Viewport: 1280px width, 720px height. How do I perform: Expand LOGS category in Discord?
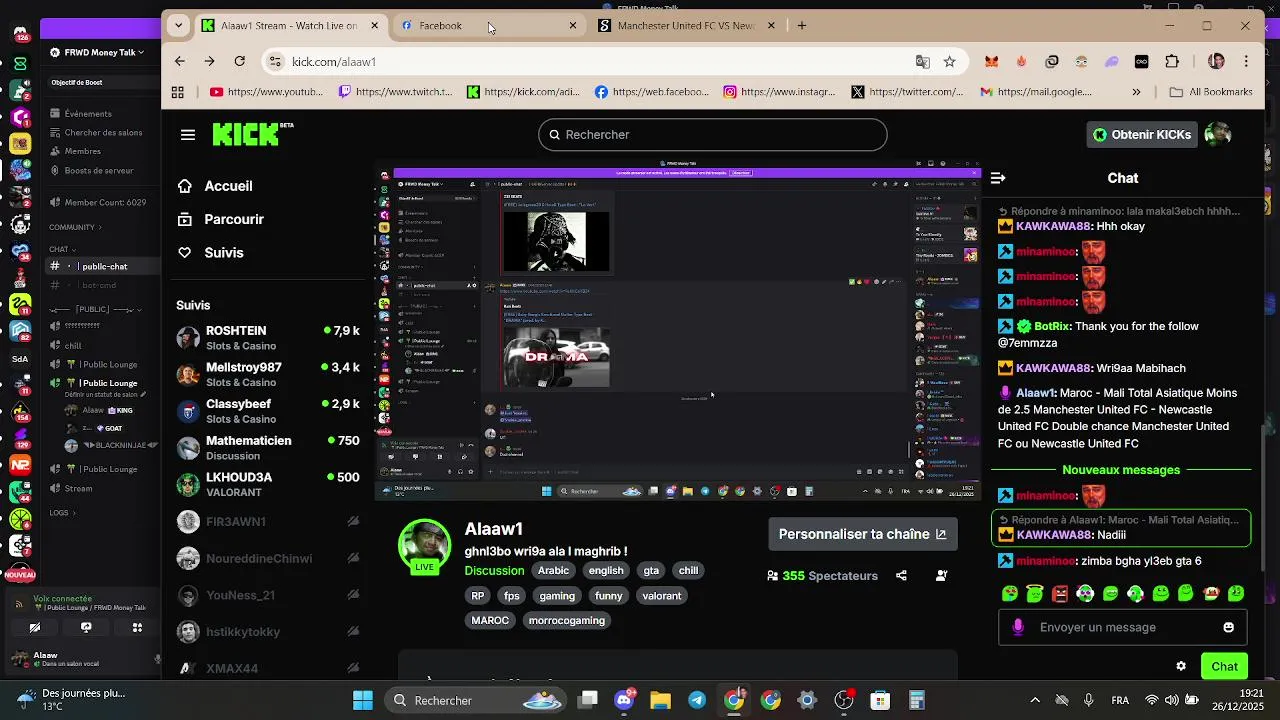[62, 513]
